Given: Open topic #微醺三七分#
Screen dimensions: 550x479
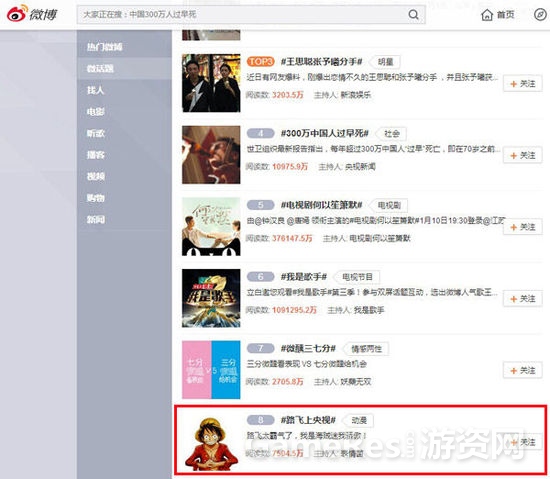Looking at the screenshot, I should click(308, 349).
